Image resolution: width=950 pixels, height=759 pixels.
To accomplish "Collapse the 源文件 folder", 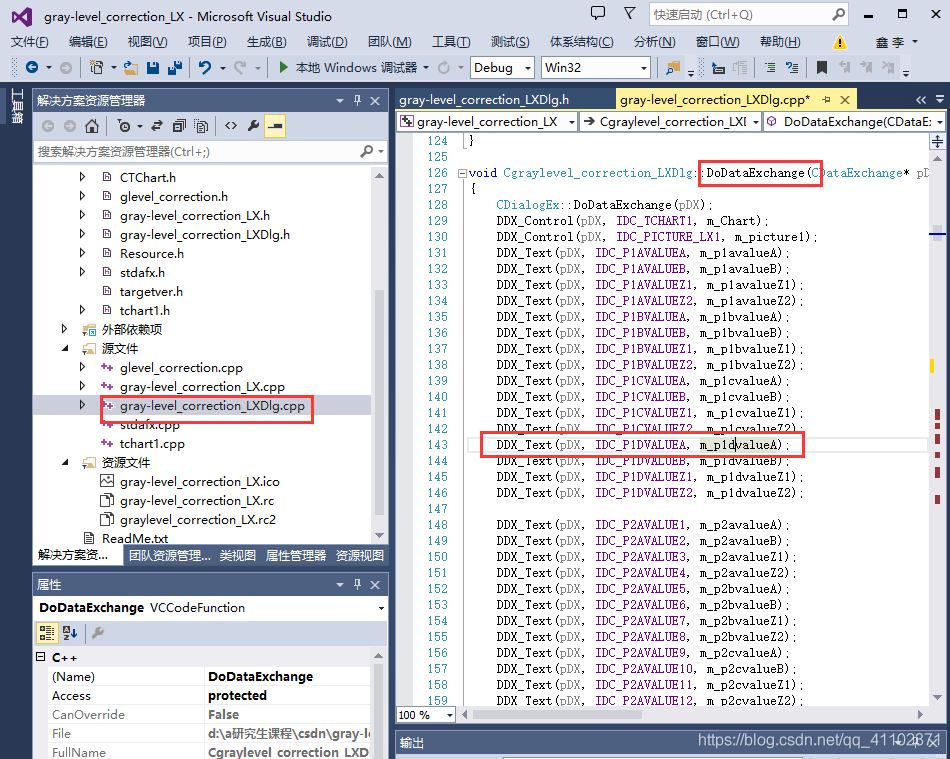I will click(x=65, y=348).
